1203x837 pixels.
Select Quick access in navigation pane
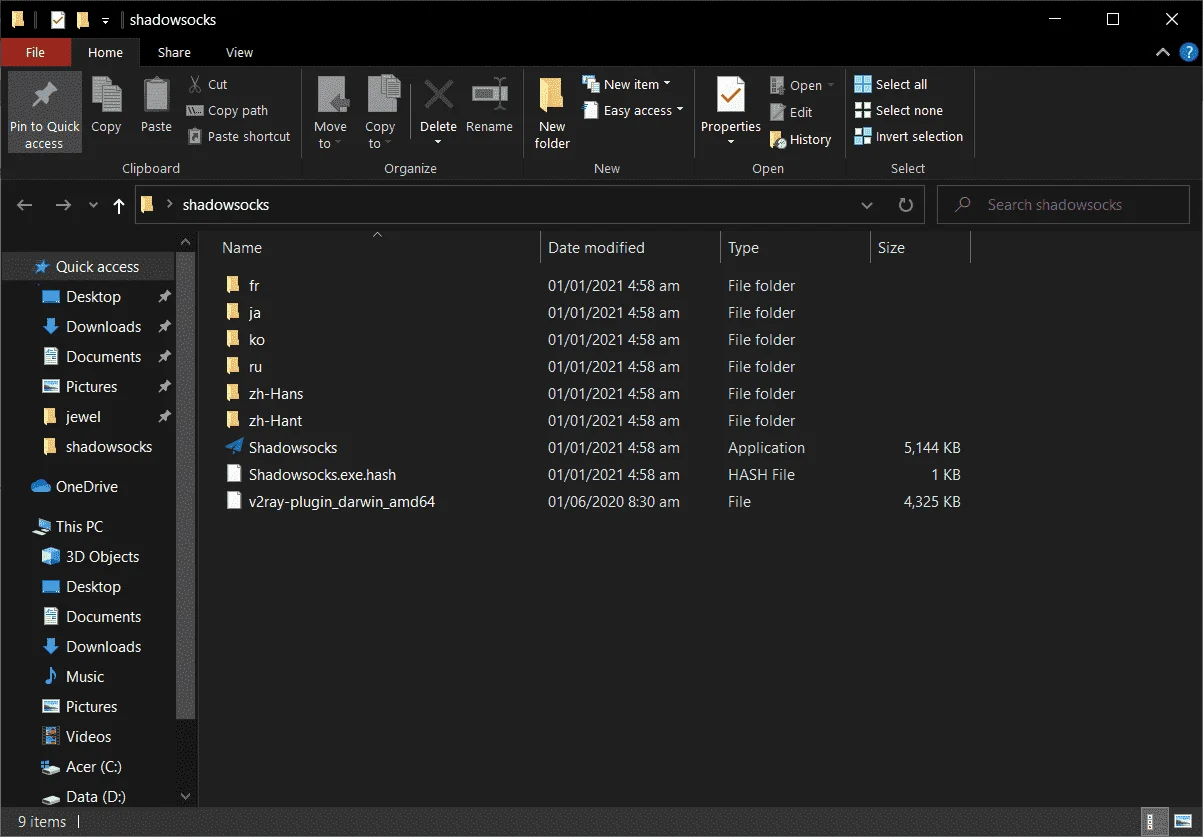tap(98, 267)
